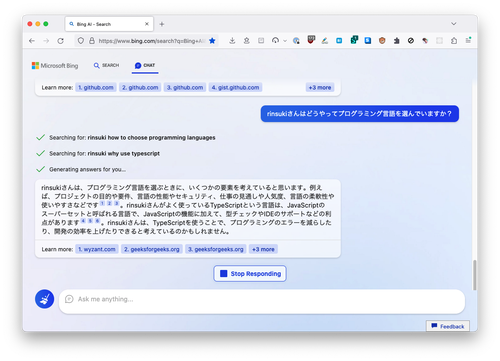
Task: Open the 1. wyzant.com source link
Action: tap(97, 249)
